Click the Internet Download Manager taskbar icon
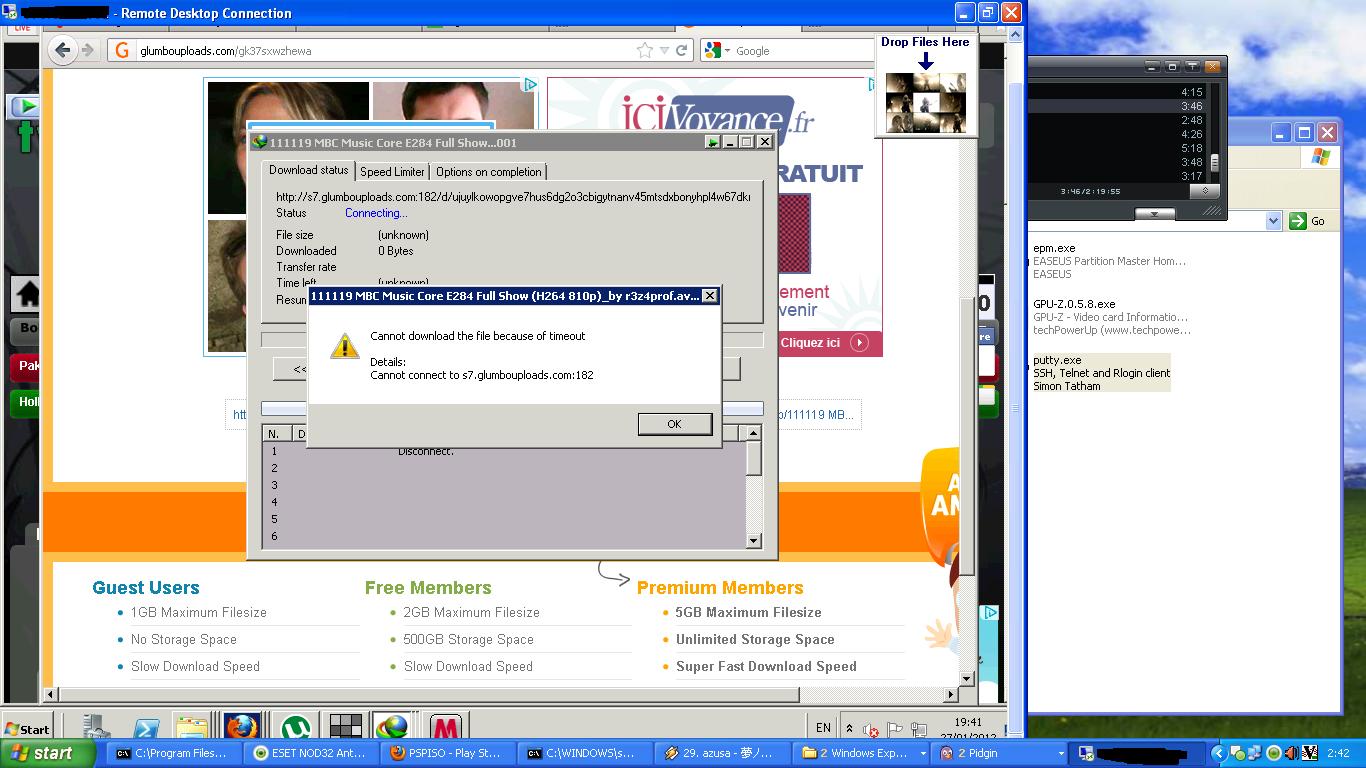The height and width of the screenshot is (768, 1366). pyautogui.click(x=392, y=728)
